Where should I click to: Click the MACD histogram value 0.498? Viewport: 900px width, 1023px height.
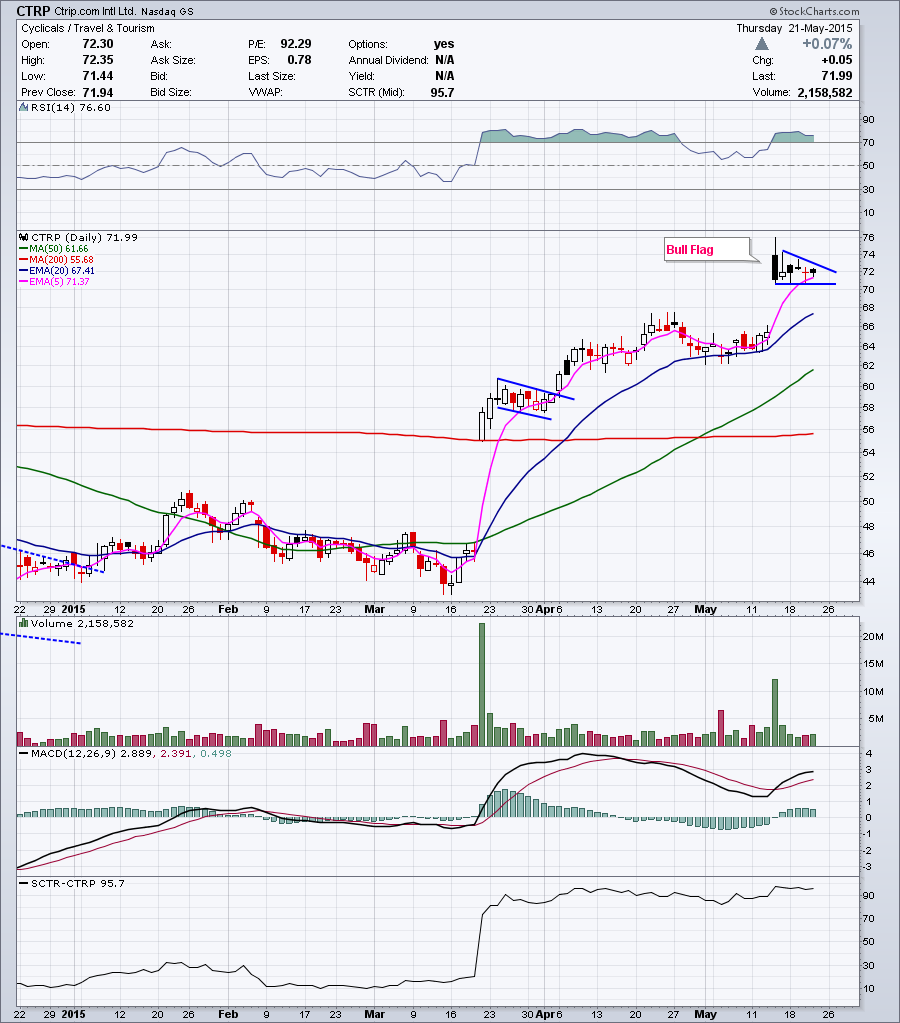point(215,753)
